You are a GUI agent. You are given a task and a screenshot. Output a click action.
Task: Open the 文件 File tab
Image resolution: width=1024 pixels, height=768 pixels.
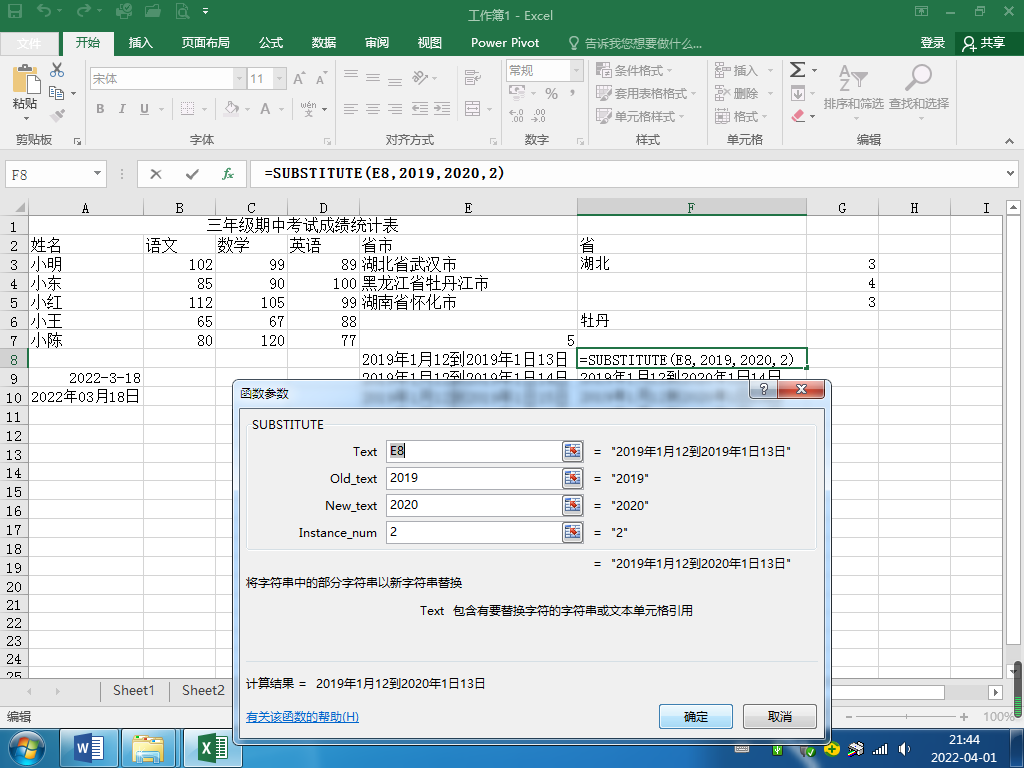point(29,43)
